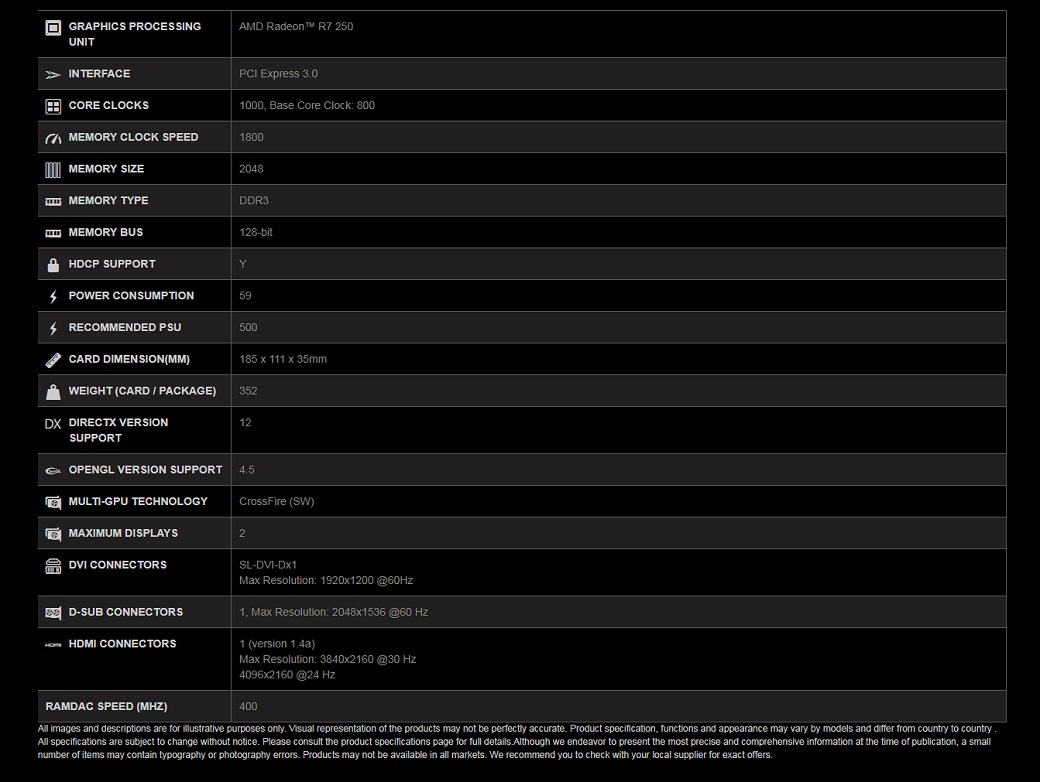Click the Weight kettlebell icon

53,391
